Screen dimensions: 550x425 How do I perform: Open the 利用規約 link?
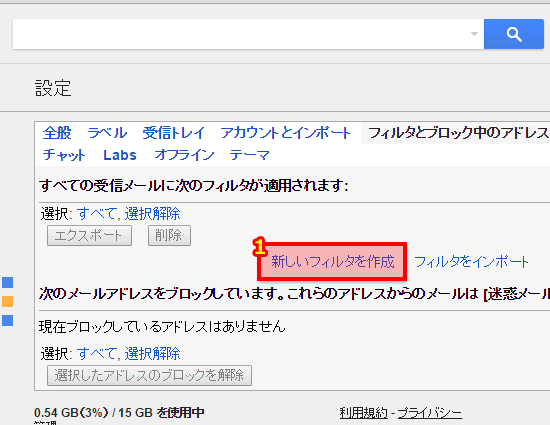point(363,413)
